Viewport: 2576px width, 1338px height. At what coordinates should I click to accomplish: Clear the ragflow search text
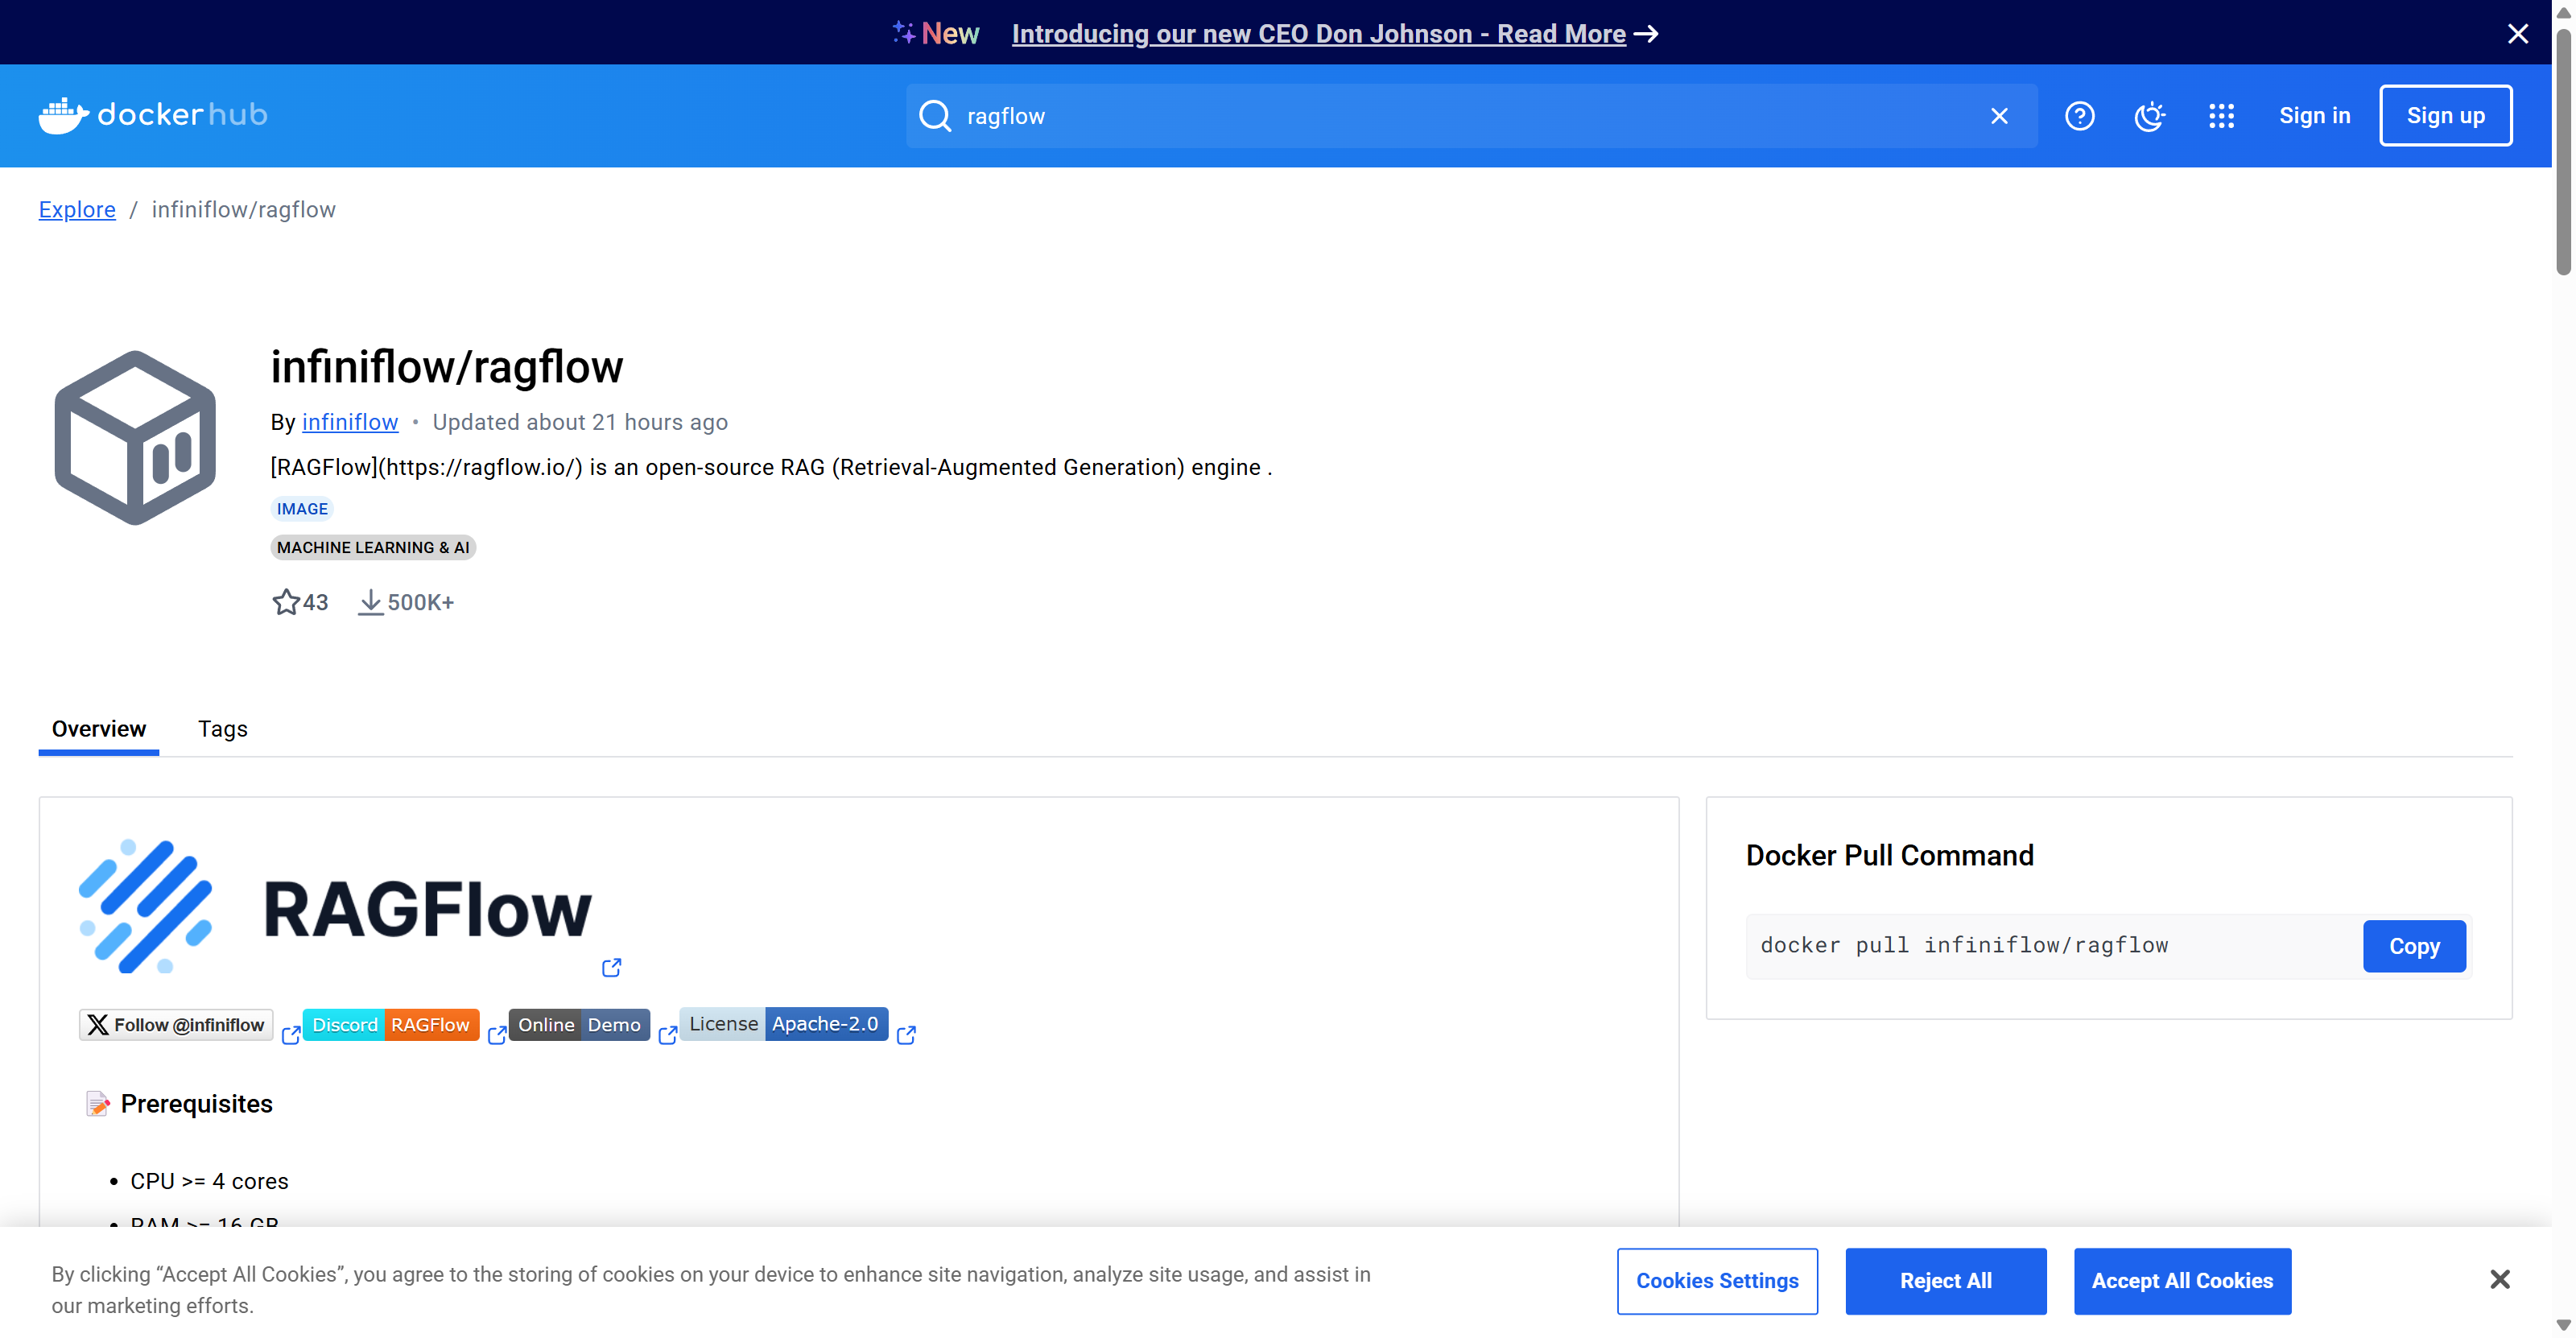coord(1998,116)
